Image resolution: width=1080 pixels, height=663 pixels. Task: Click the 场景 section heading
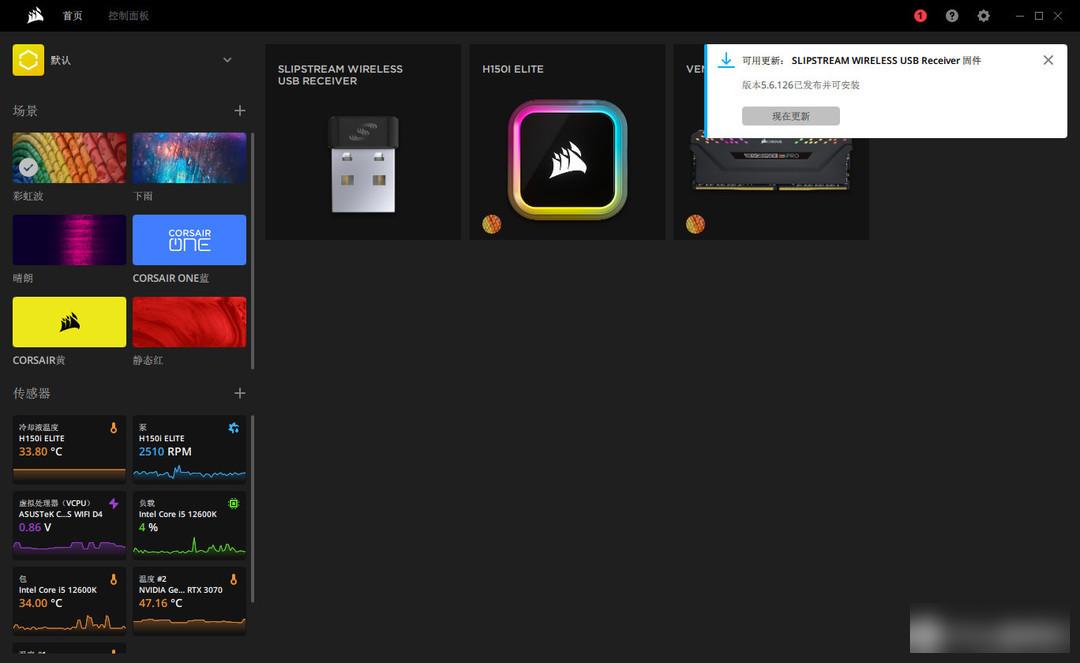coord(25,111)
